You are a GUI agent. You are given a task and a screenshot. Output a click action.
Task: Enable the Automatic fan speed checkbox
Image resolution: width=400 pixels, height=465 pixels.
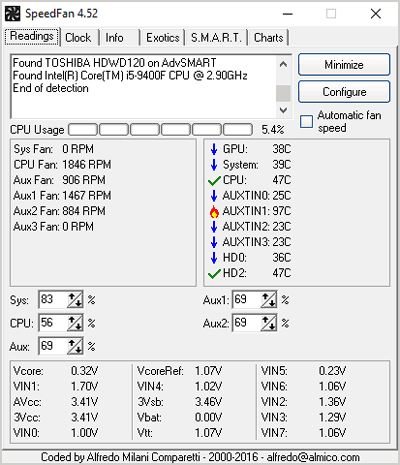[x=306, y=122]
